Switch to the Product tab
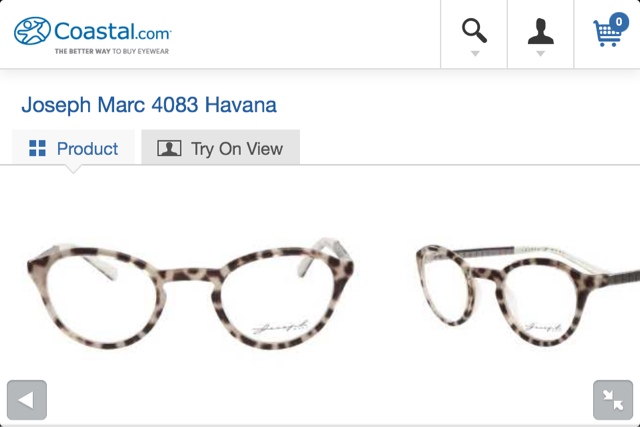Screen dimensions: 640x427 (73, 148)
